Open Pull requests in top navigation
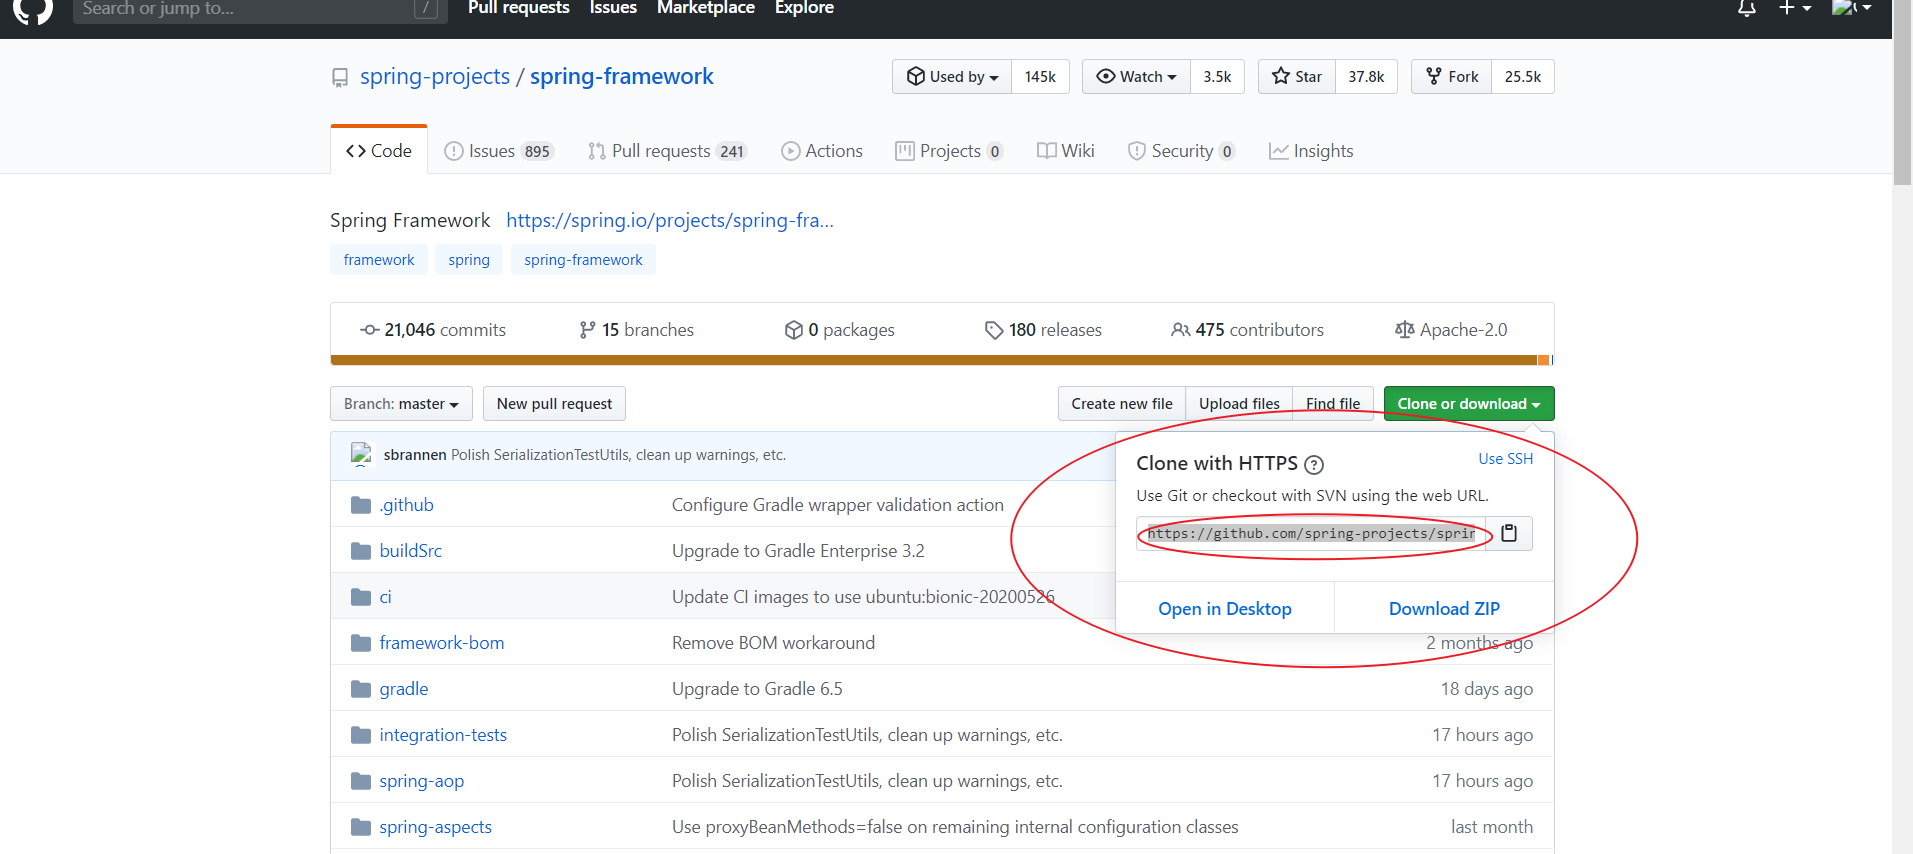 pyautogui.click(x=518, y=8)
